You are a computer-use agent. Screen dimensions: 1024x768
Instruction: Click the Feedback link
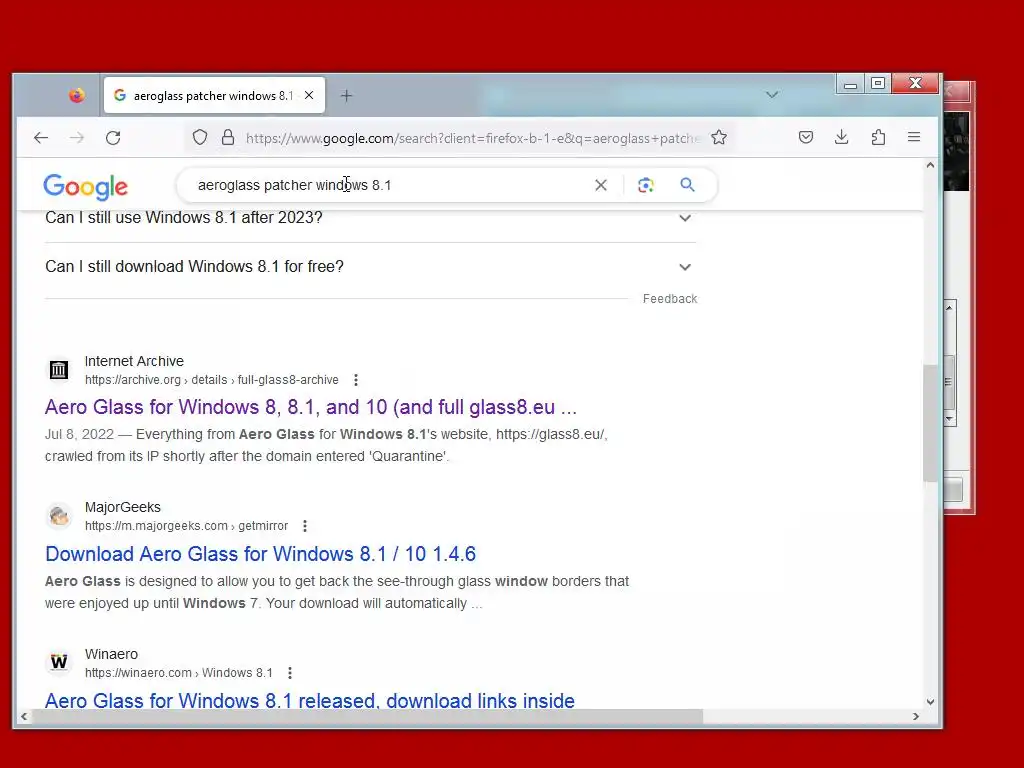click(x=670, y=298)
